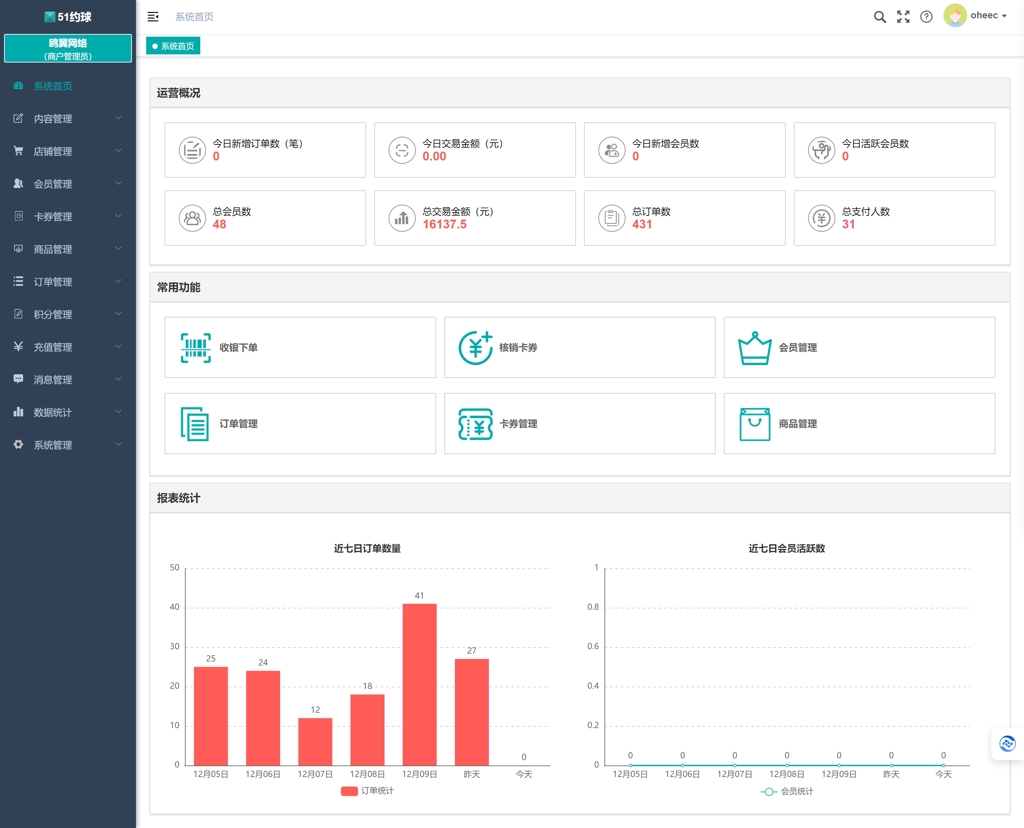This screenshot has width=1024, height=828.
Task: Expand 内容管理 sidebar menu
Action: pos(68,118)
